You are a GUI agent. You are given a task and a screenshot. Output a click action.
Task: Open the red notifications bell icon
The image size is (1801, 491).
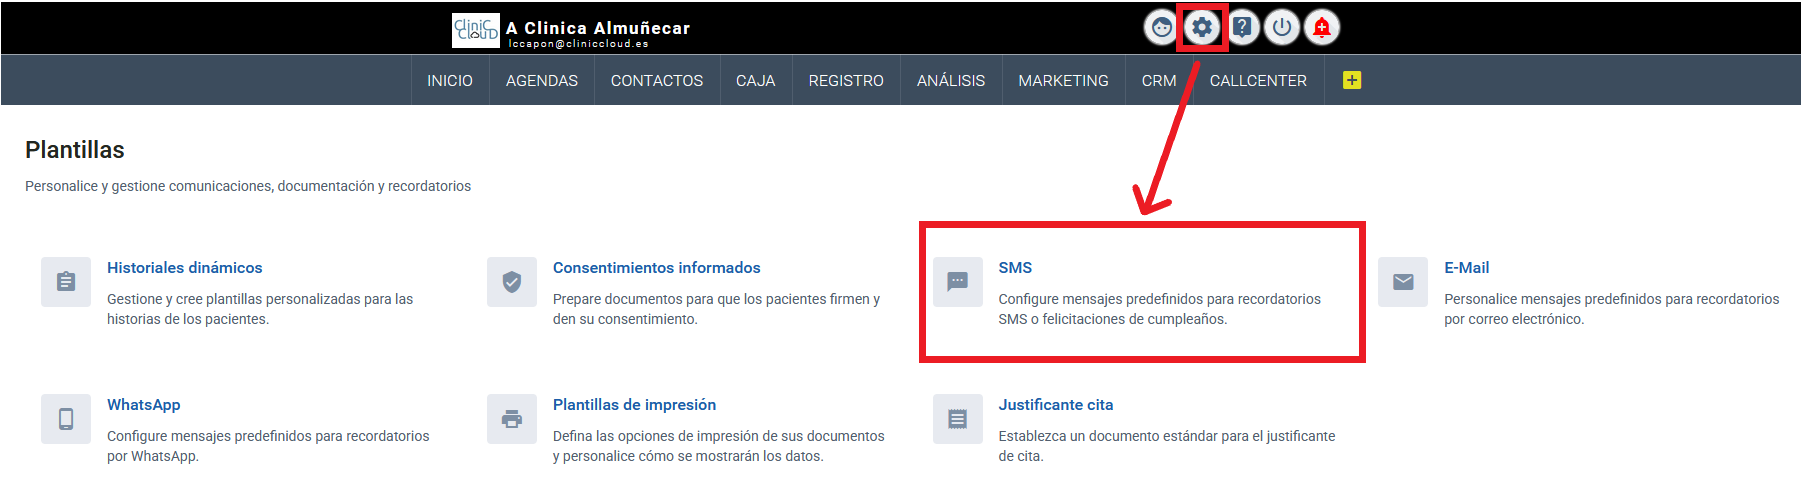pyautogui.click(x=1322, y=28)
